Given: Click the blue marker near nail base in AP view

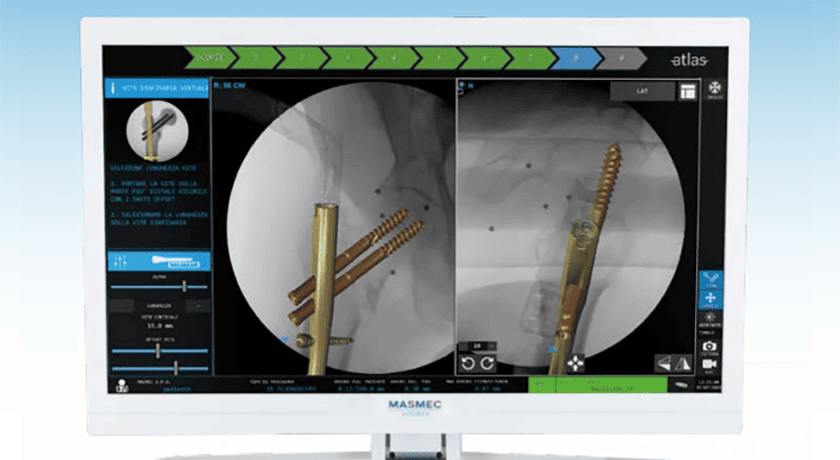Looking at the screenshot, I should coord(284,339).
